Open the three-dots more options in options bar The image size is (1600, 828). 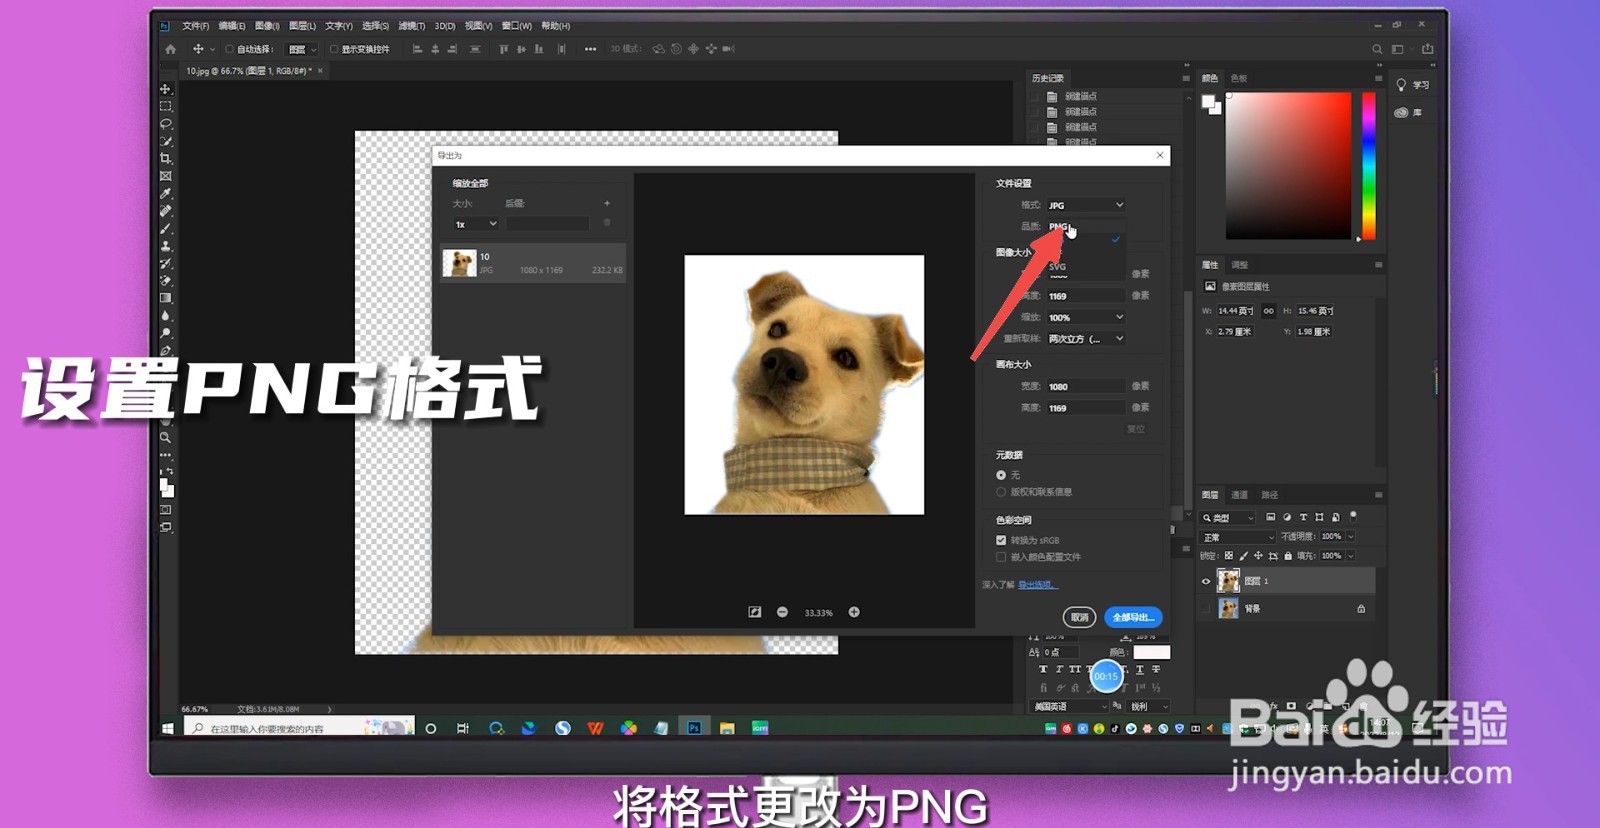point(590,49)
